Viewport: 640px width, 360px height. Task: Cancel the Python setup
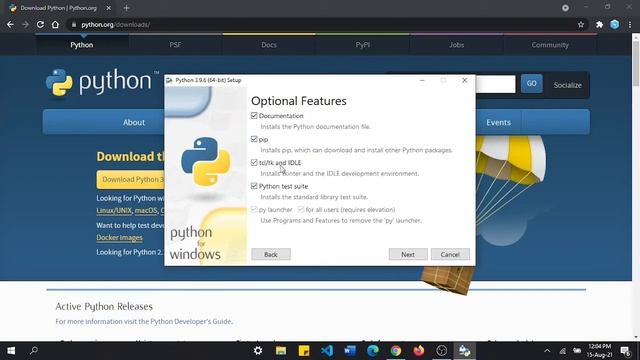tap(450, 254)
